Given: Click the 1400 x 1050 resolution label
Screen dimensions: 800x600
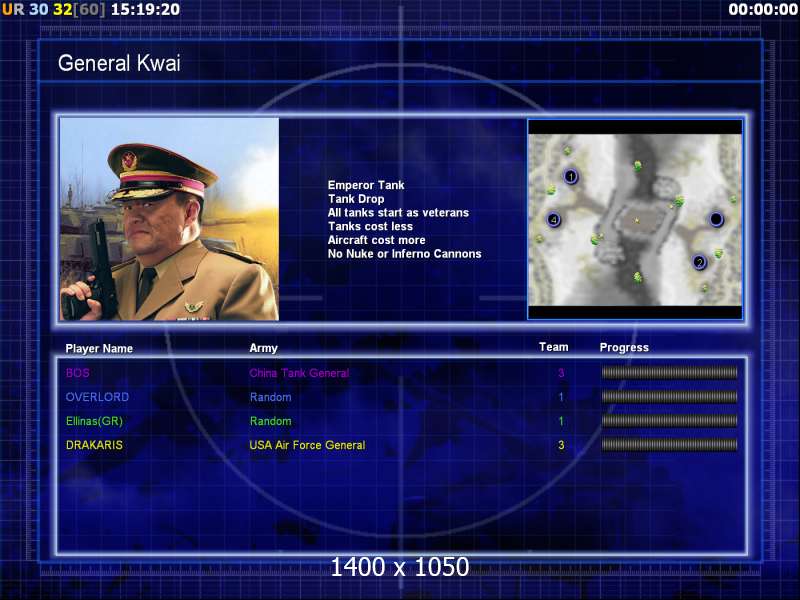Looking at the screenshot, I should [399, 567].
